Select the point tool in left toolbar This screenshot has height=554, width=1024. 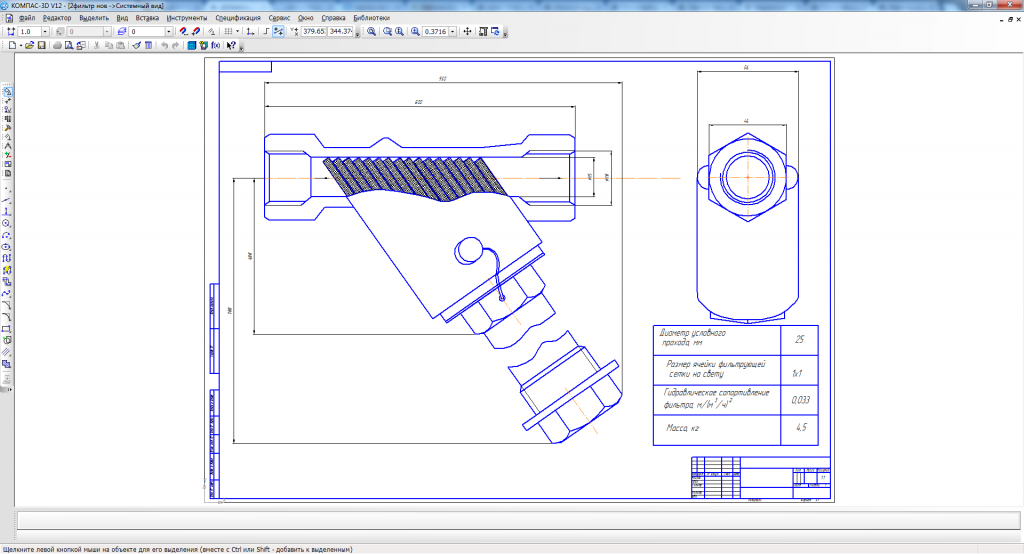7,191
